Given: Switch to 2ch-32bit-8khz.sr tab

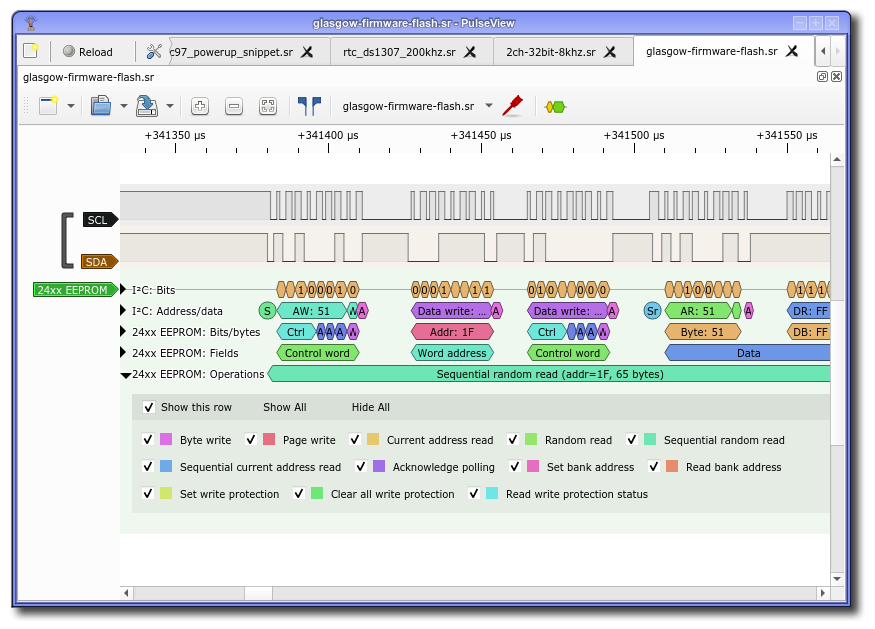Looking at the screenshot, I should [x=551, y=52].
